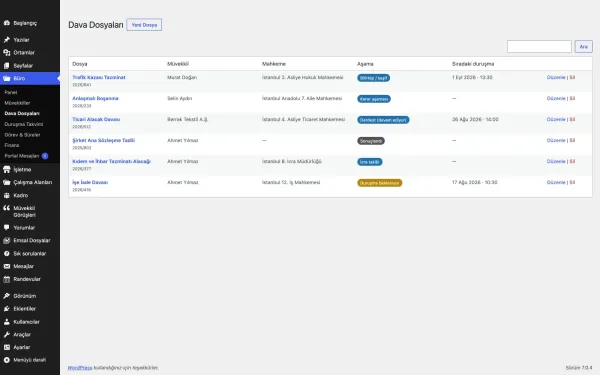
Task: Open Ticari Alacak Davası case
Action: click(96, 119)
